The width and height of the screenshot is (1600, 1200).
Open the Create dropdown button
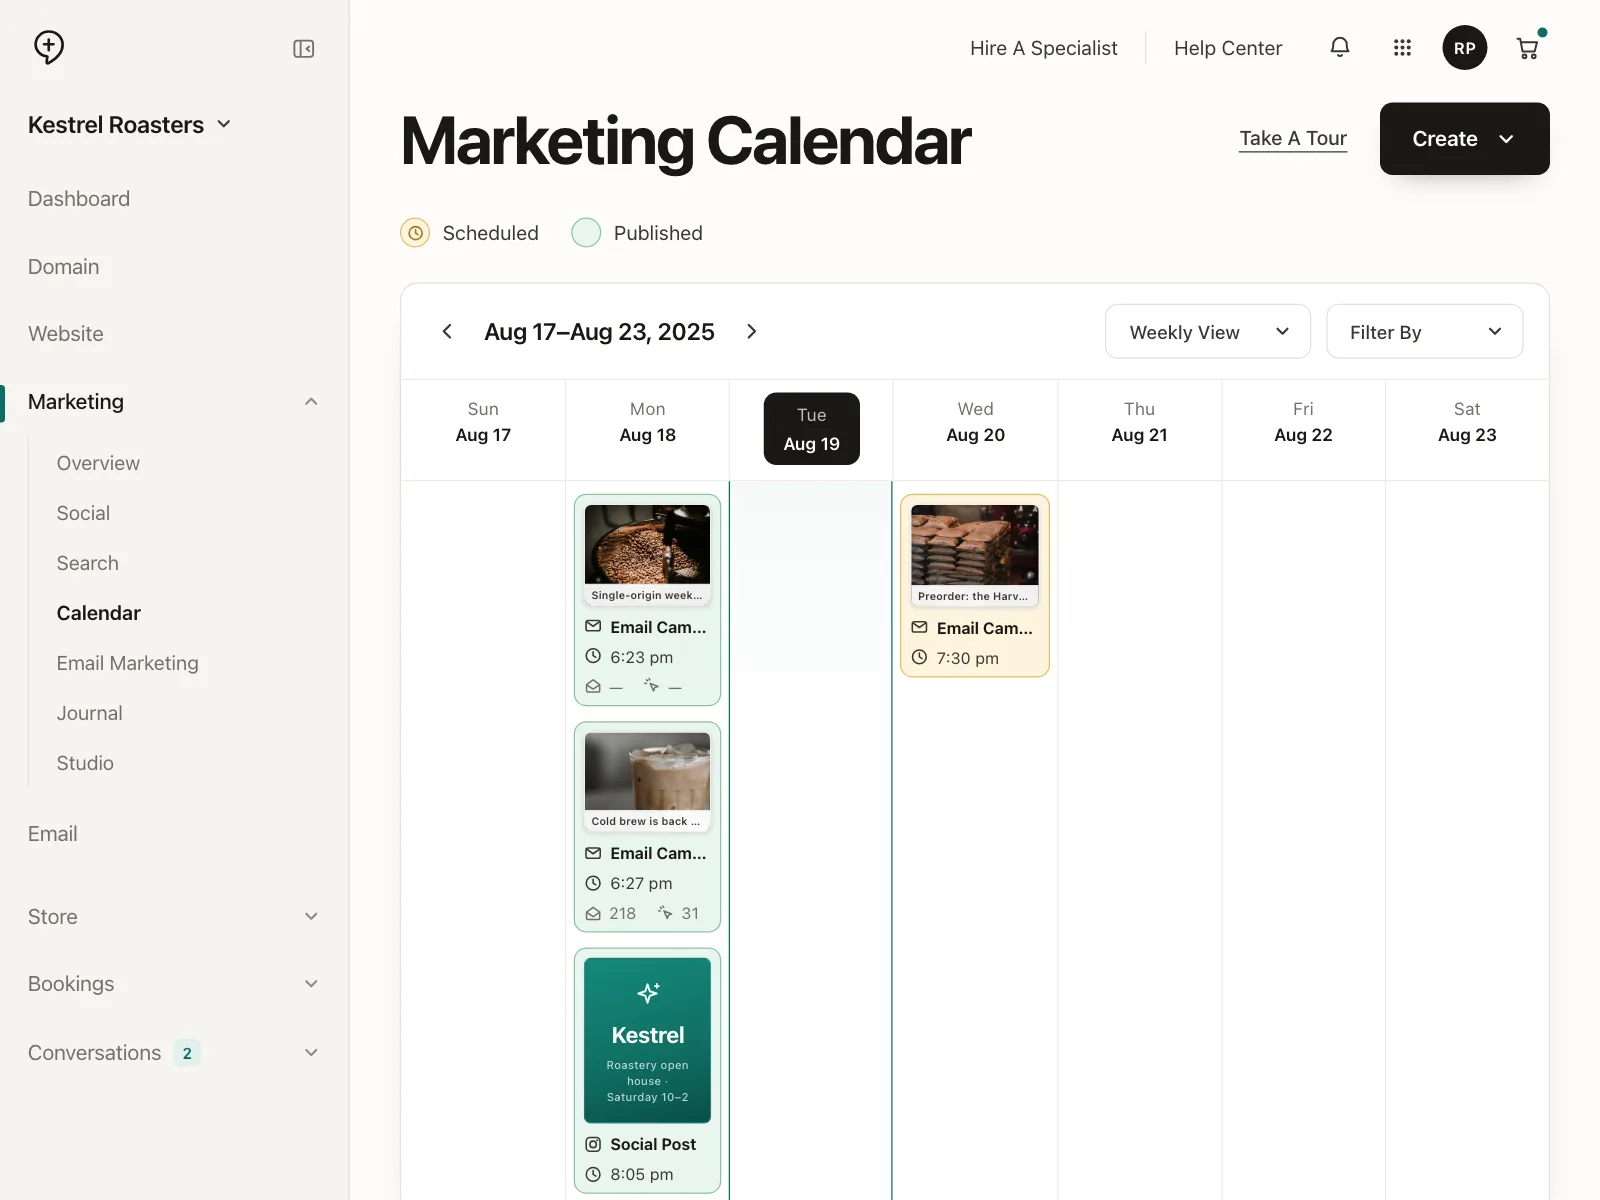(x=1464, y=139)
